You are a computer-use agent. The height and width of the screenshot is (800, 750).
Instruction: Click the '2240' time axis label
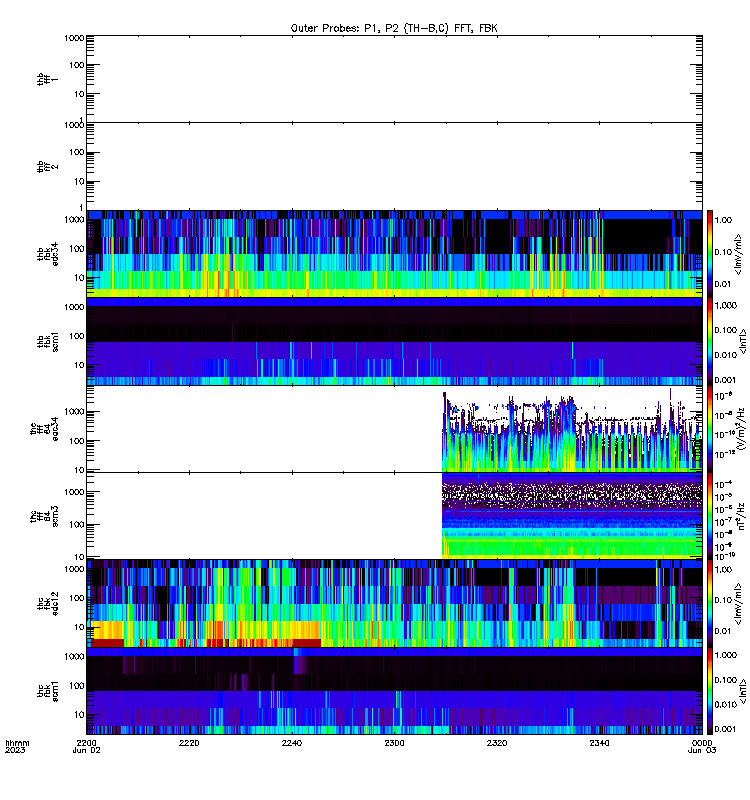tap(292, 743)
